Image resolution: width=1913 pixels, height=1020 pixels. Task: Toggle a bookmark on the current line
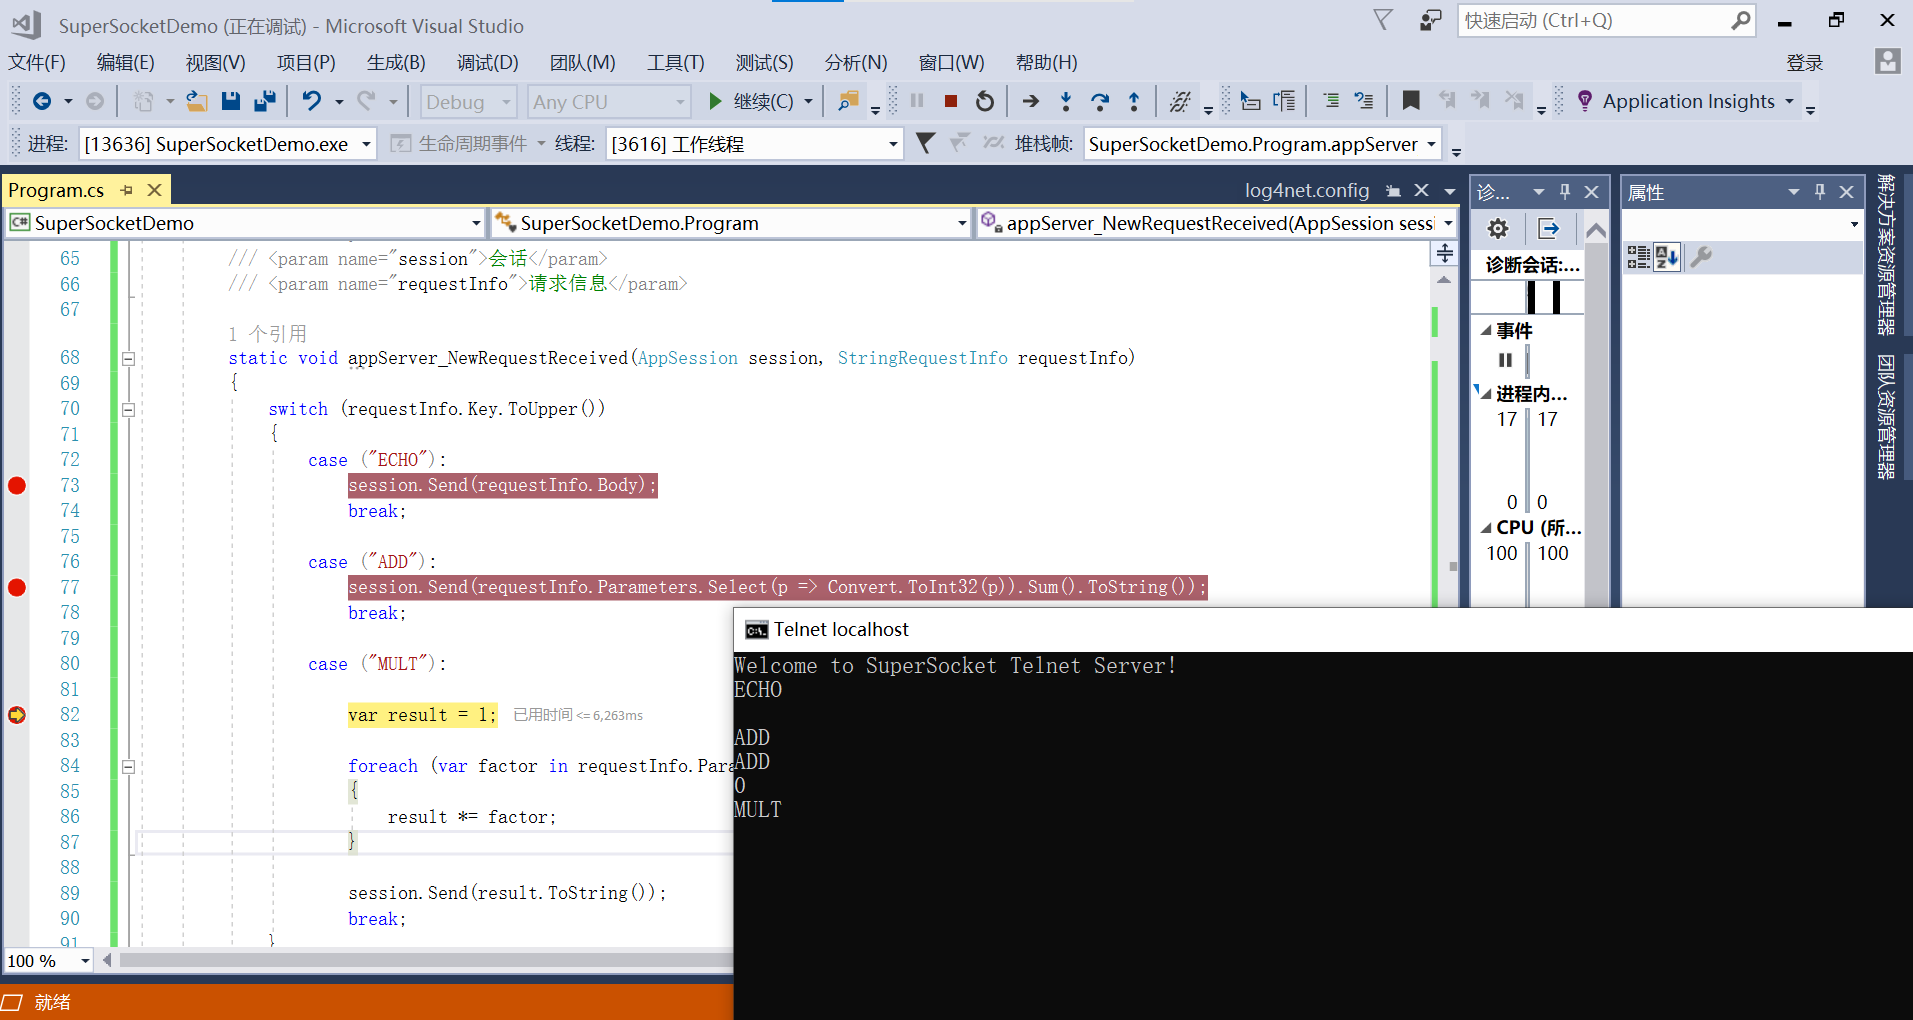click(x=1411, y=101)
